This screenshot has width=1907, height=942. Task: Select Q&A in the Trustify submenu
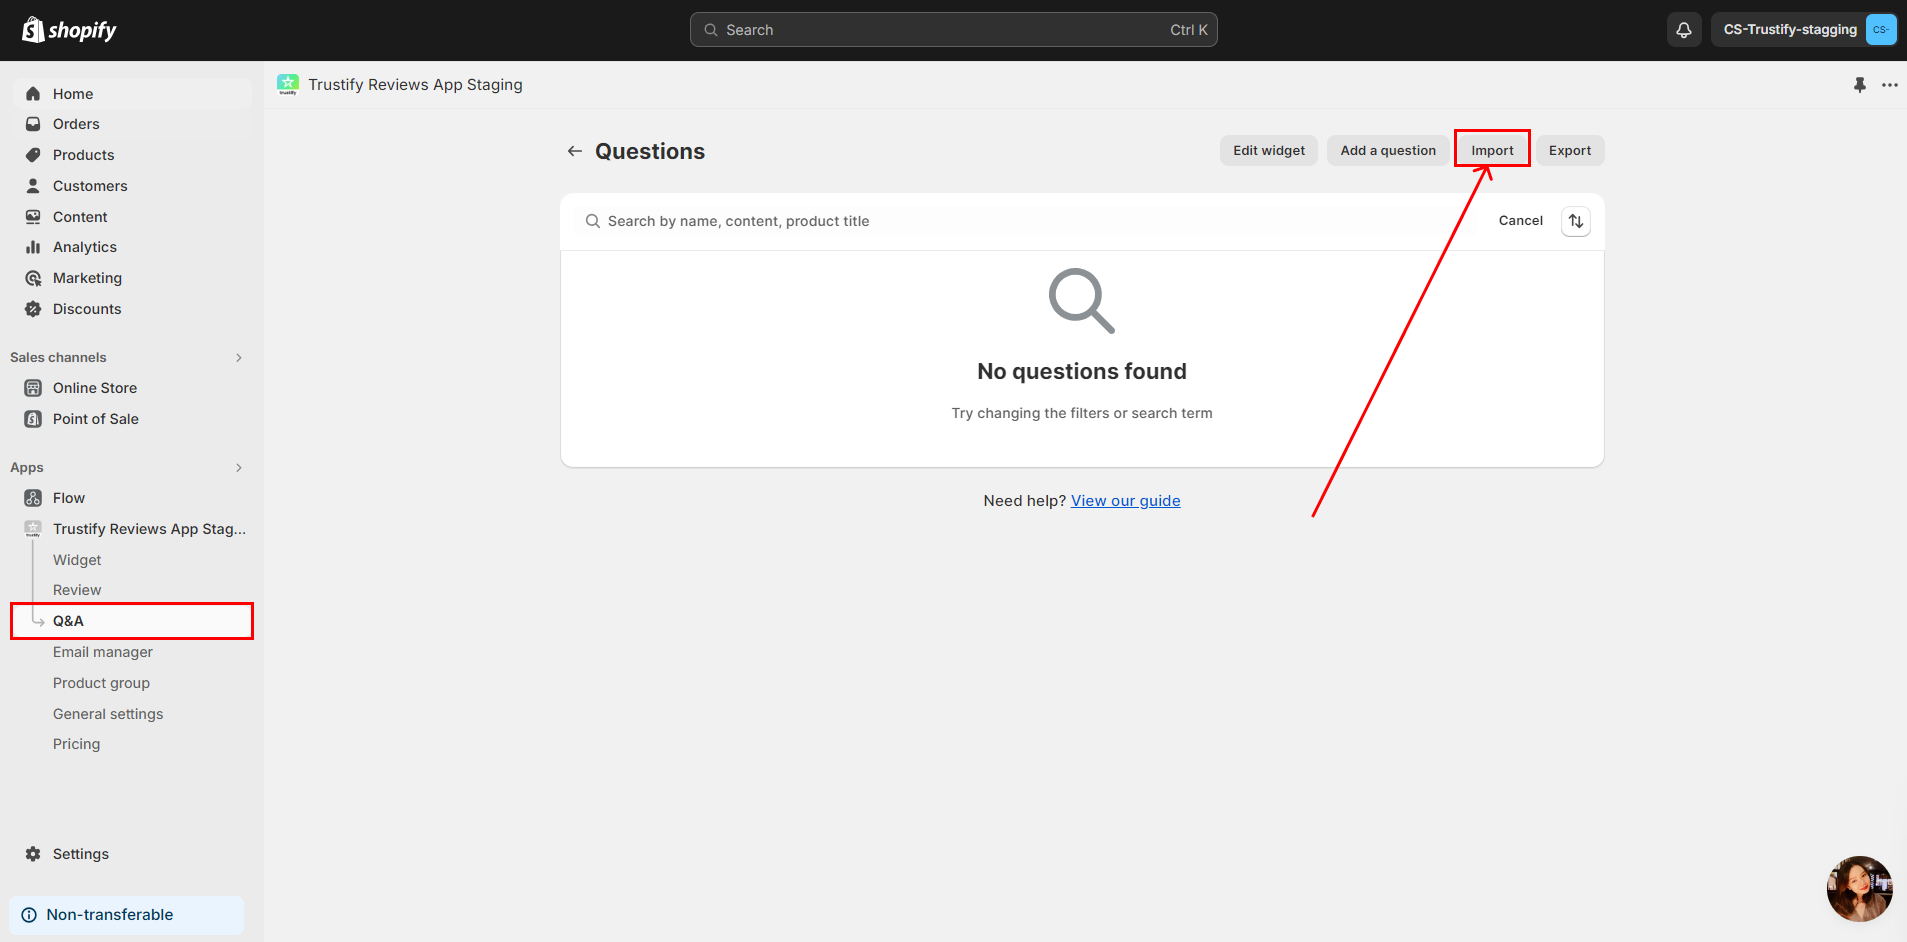69,620
